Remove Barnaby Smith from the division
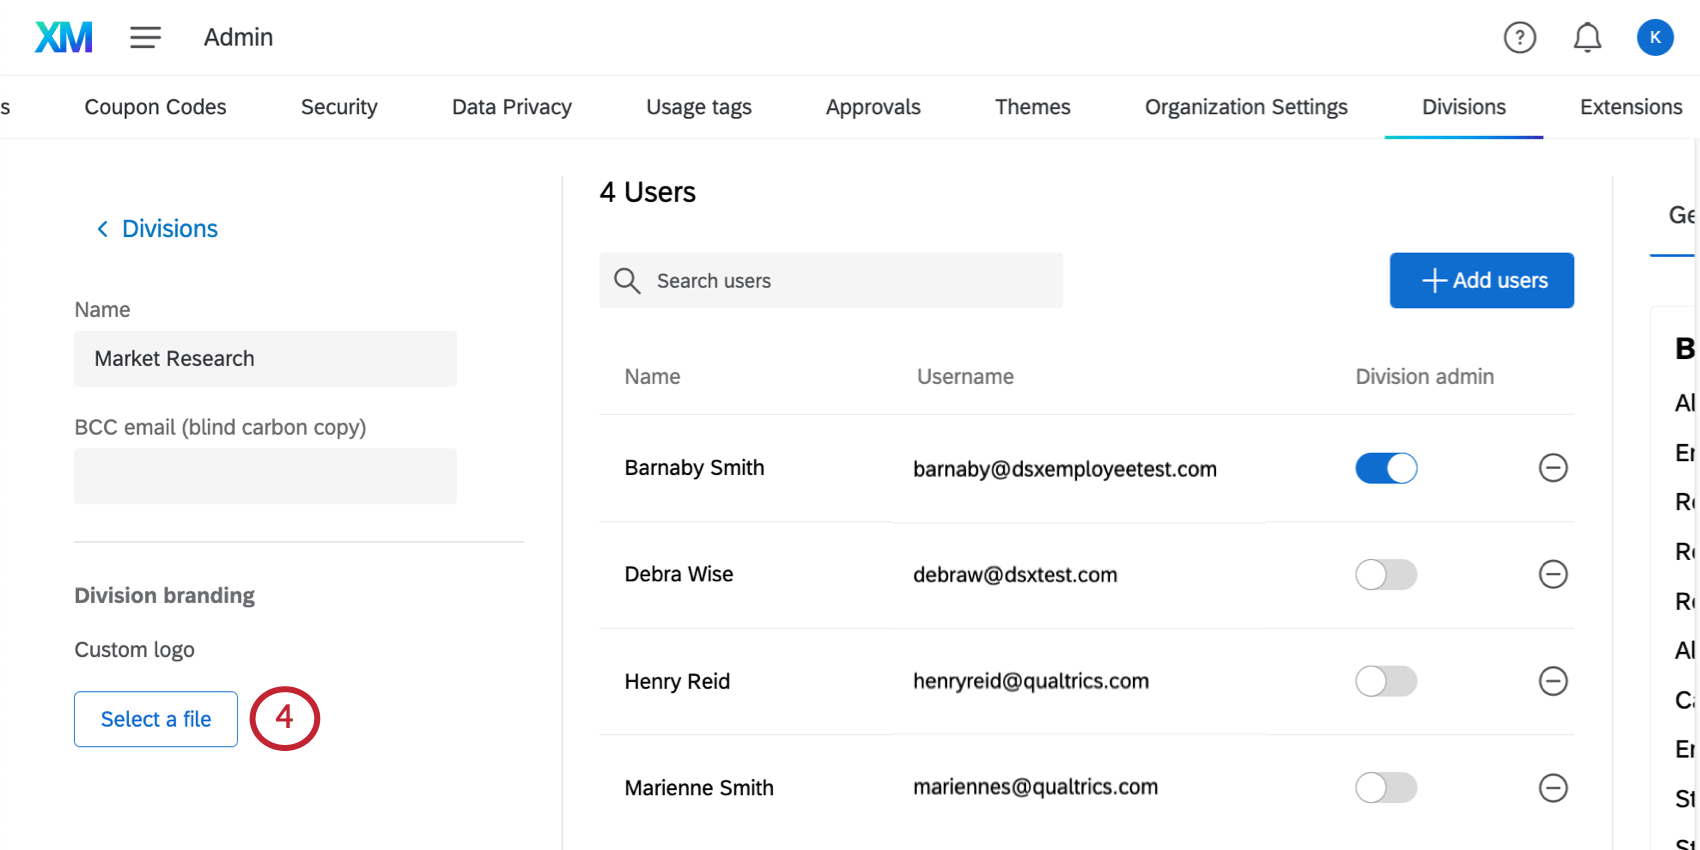The width and height of the screenshot is (1700, 850). (x=1552, y=468)
